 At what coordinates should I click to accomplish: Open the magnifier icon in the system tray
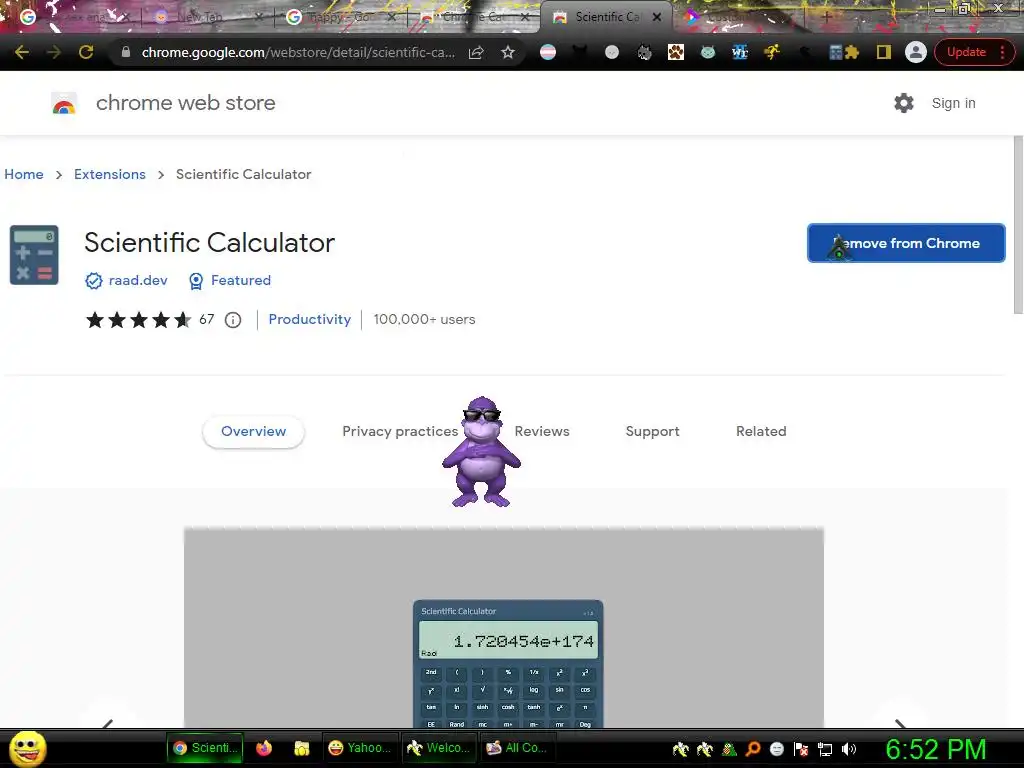pyautogui.click(x=753, y=749)
